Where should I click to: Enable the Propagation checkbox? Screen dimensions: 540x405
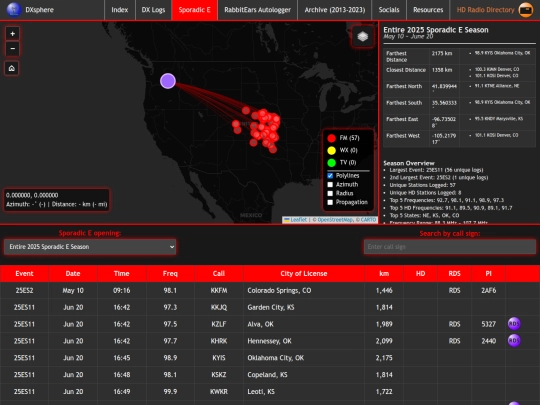[x=330, y=202]
